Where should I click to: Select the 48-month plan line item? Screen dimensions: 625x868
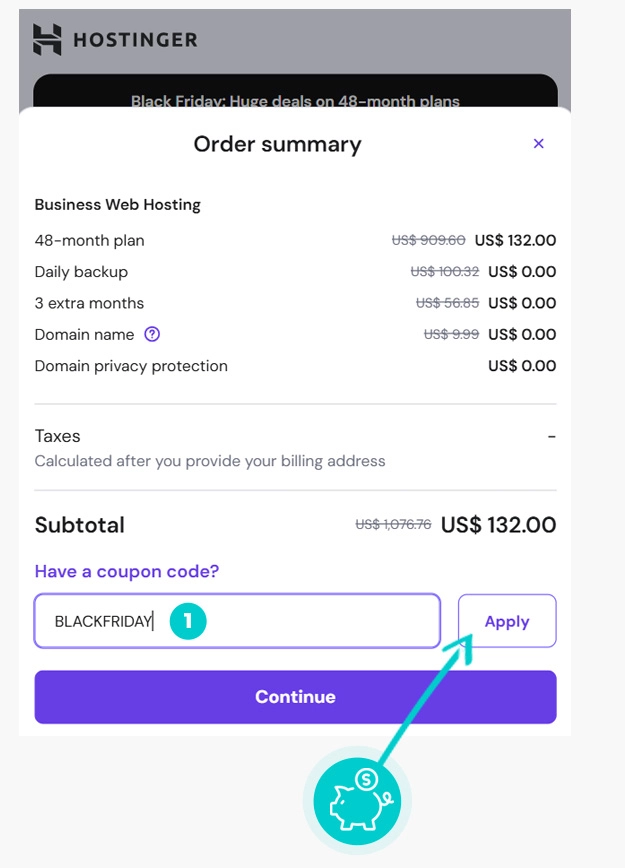[90, 240]
